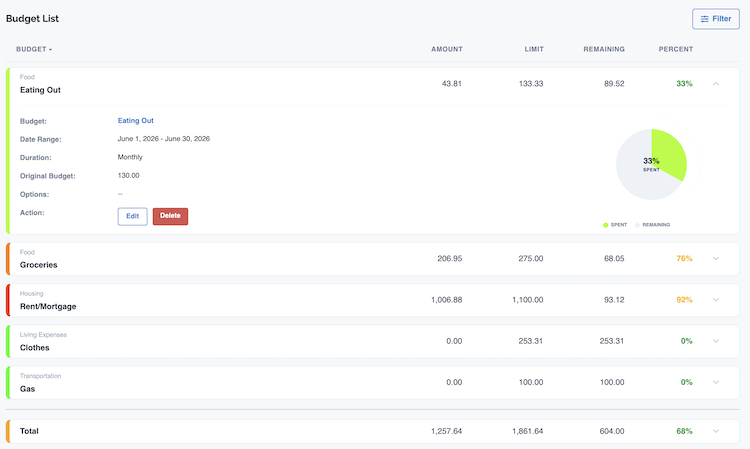
Task: Toggle the SPENT legend item in chart
Action: click(615, 225)
